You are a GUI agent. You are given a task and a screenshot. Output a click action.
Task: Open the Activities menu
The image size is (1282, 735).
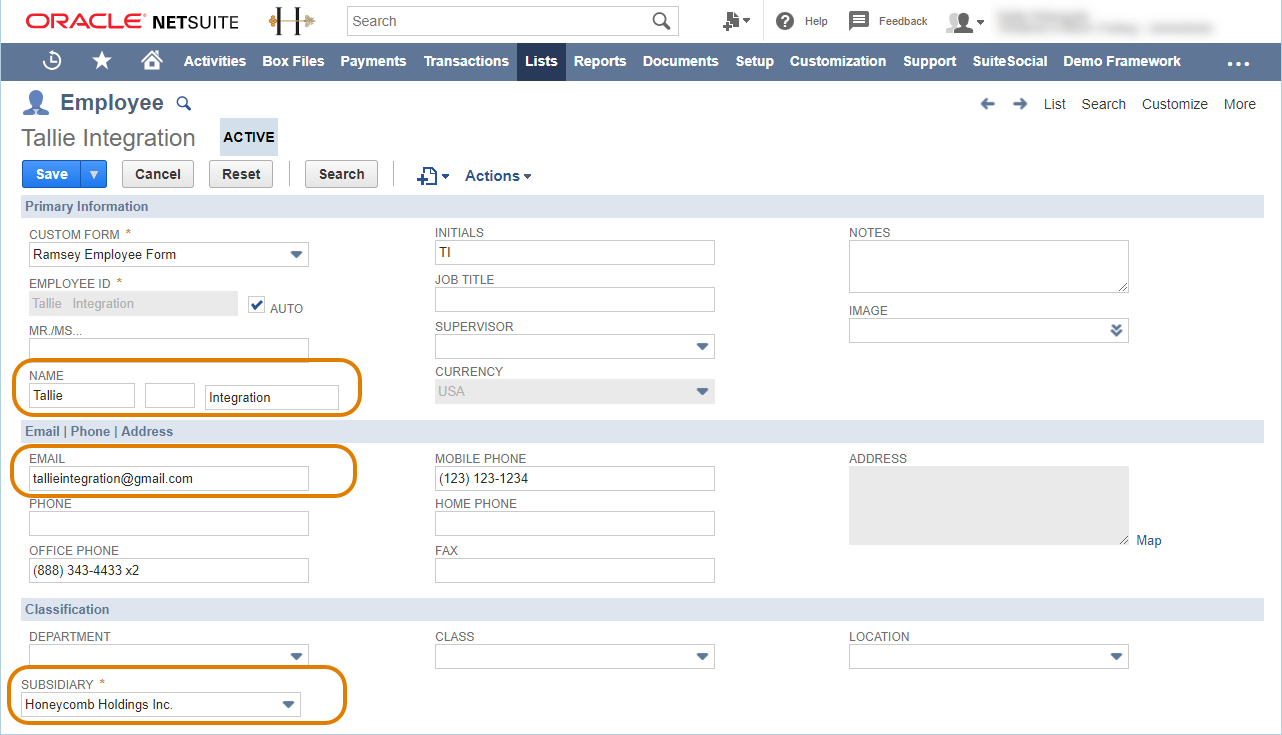coord(215,61)
